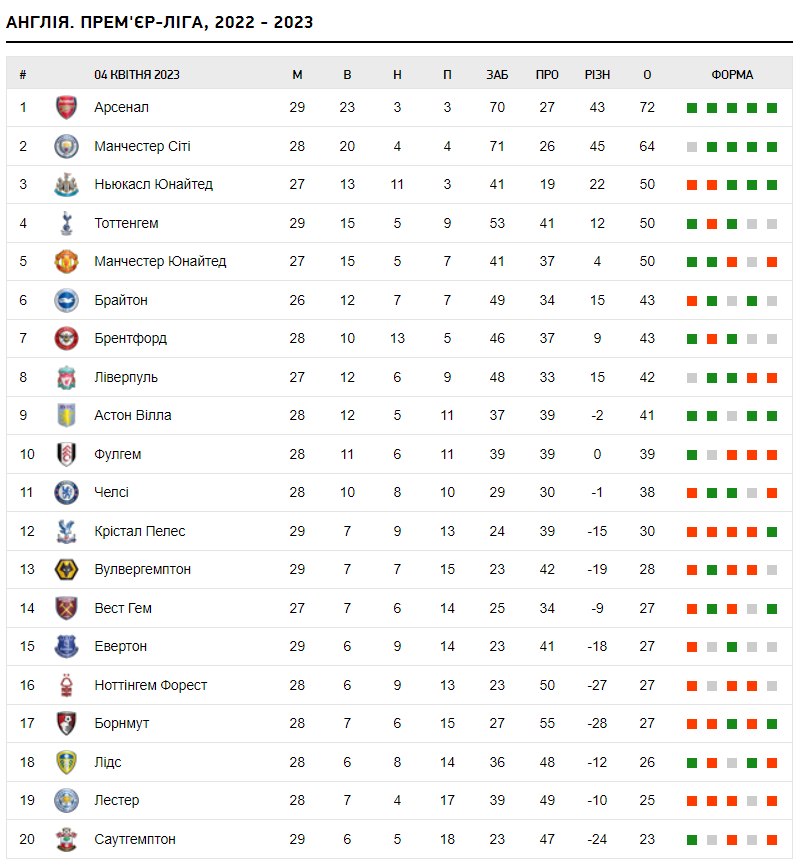Click the Liverpool club crest icon

pos(66,377)
